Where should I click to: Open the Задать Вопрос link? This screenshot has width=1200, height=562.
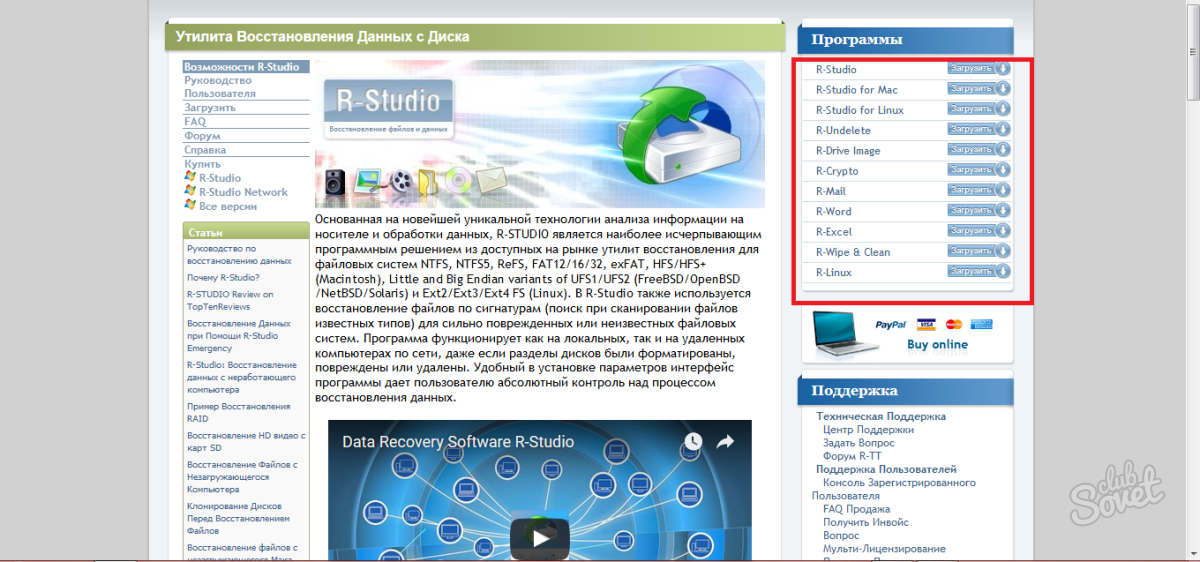(859, 442)
